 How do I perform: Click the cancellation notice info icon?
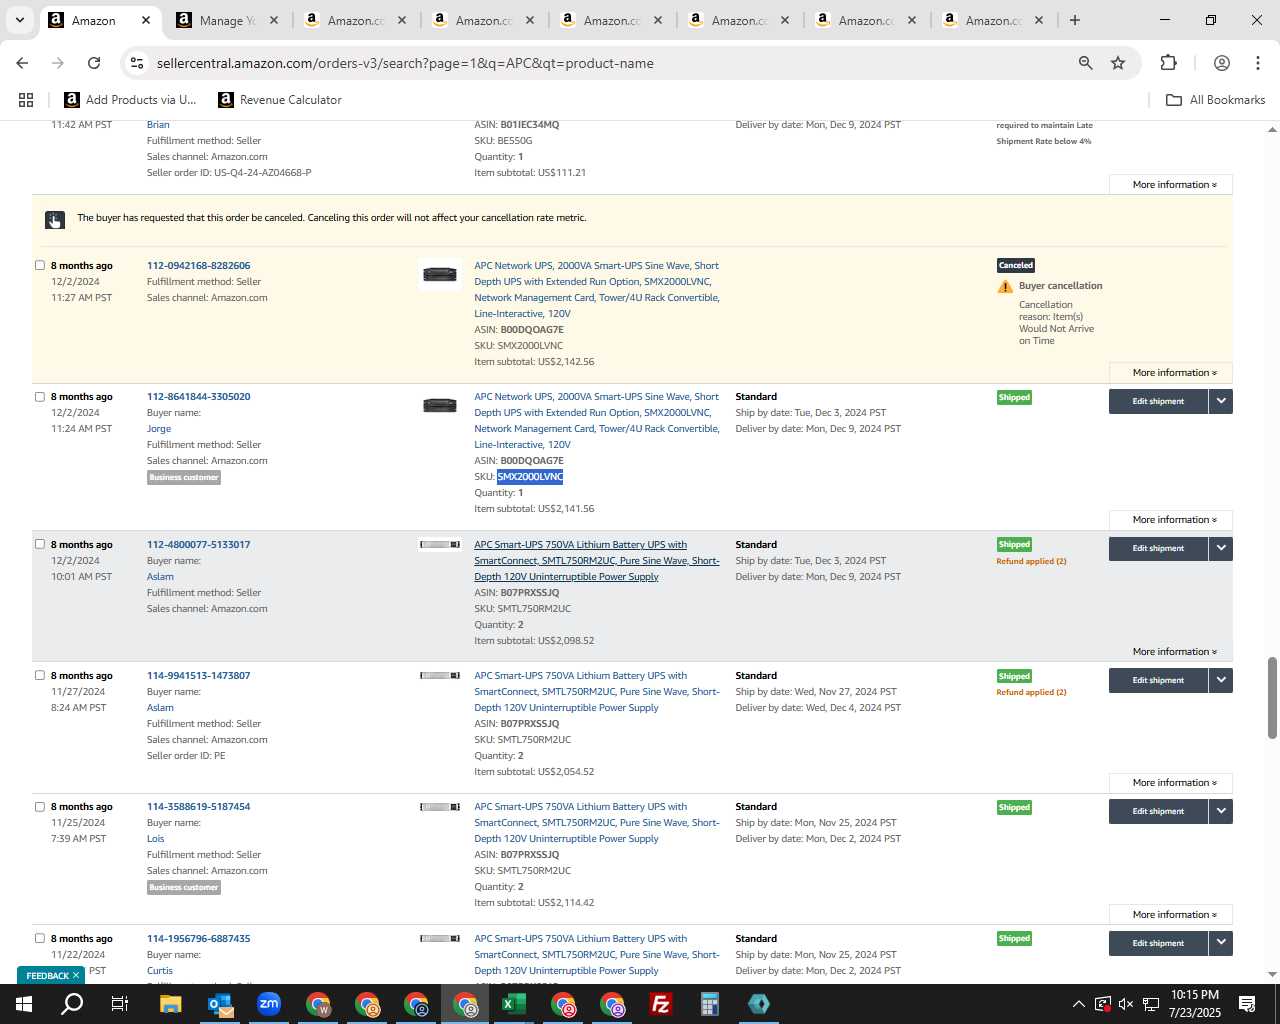pos(54,220)
